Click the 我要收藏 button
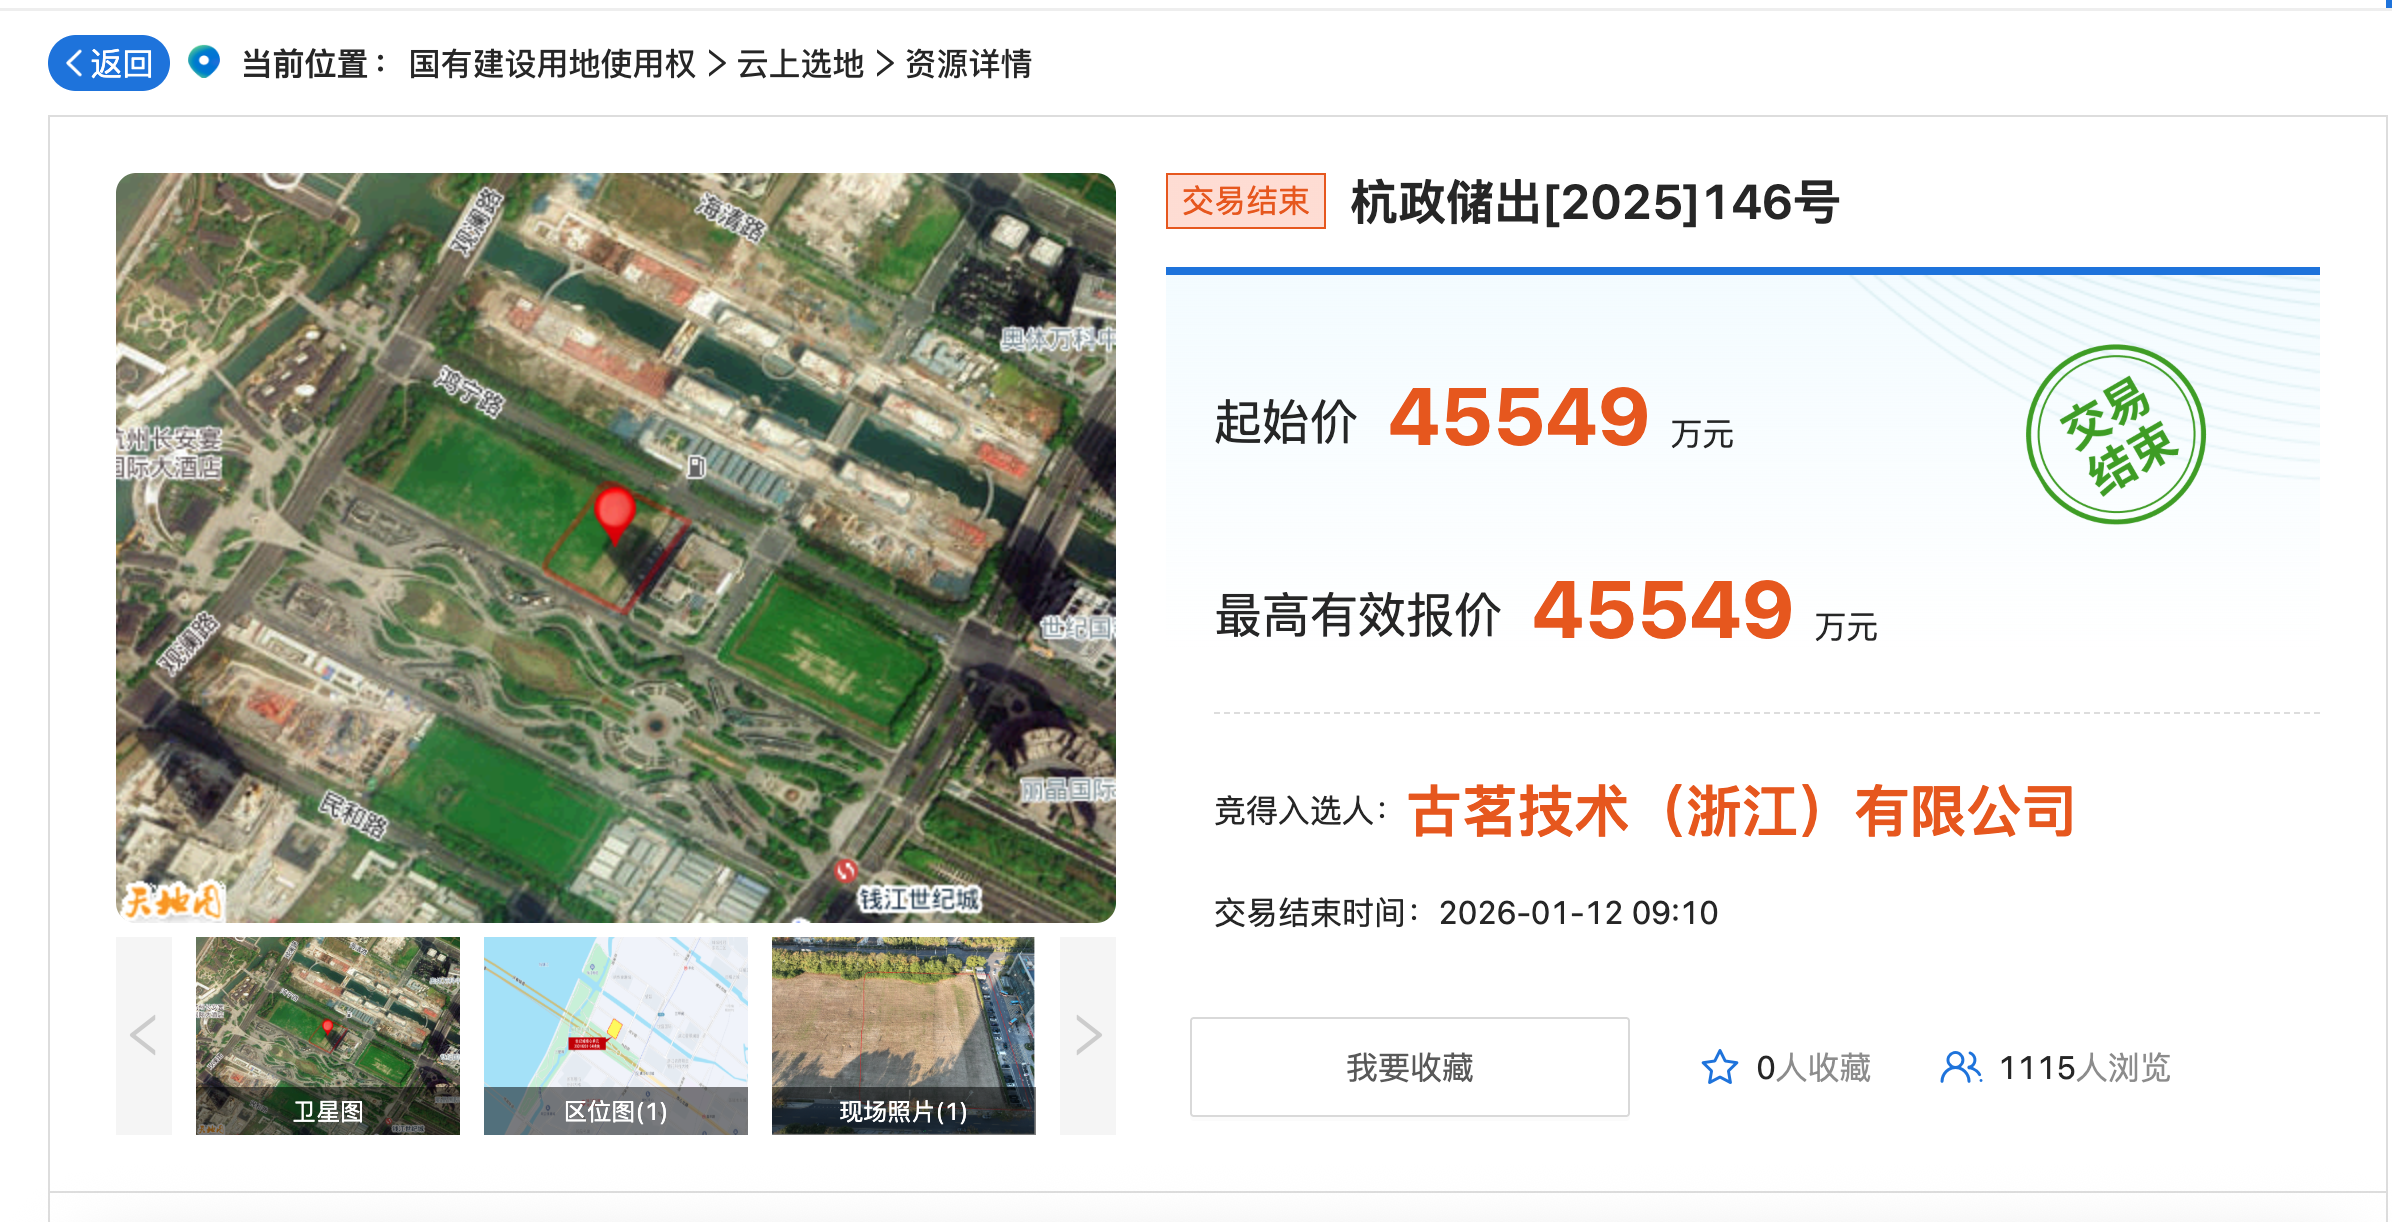 point(1410,1066)
